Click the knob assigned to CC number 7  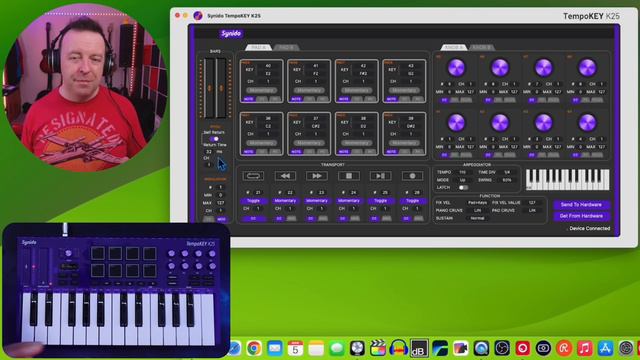(544, 67)
